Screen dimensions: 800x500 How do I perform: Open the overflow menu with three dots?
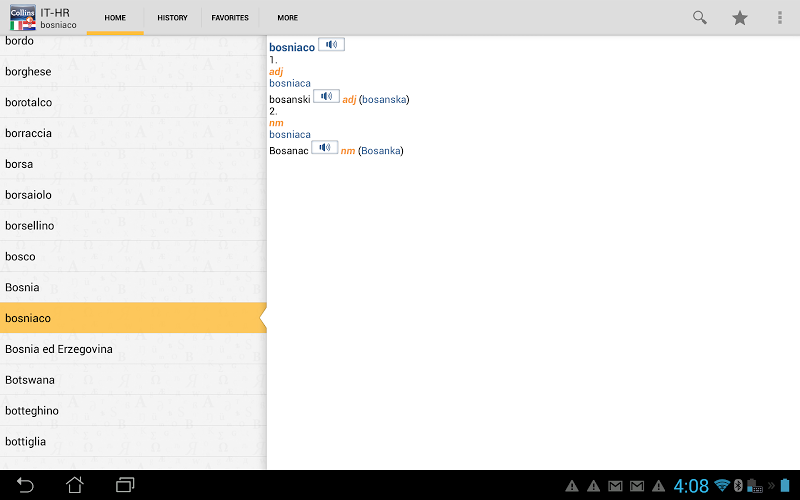780,18
